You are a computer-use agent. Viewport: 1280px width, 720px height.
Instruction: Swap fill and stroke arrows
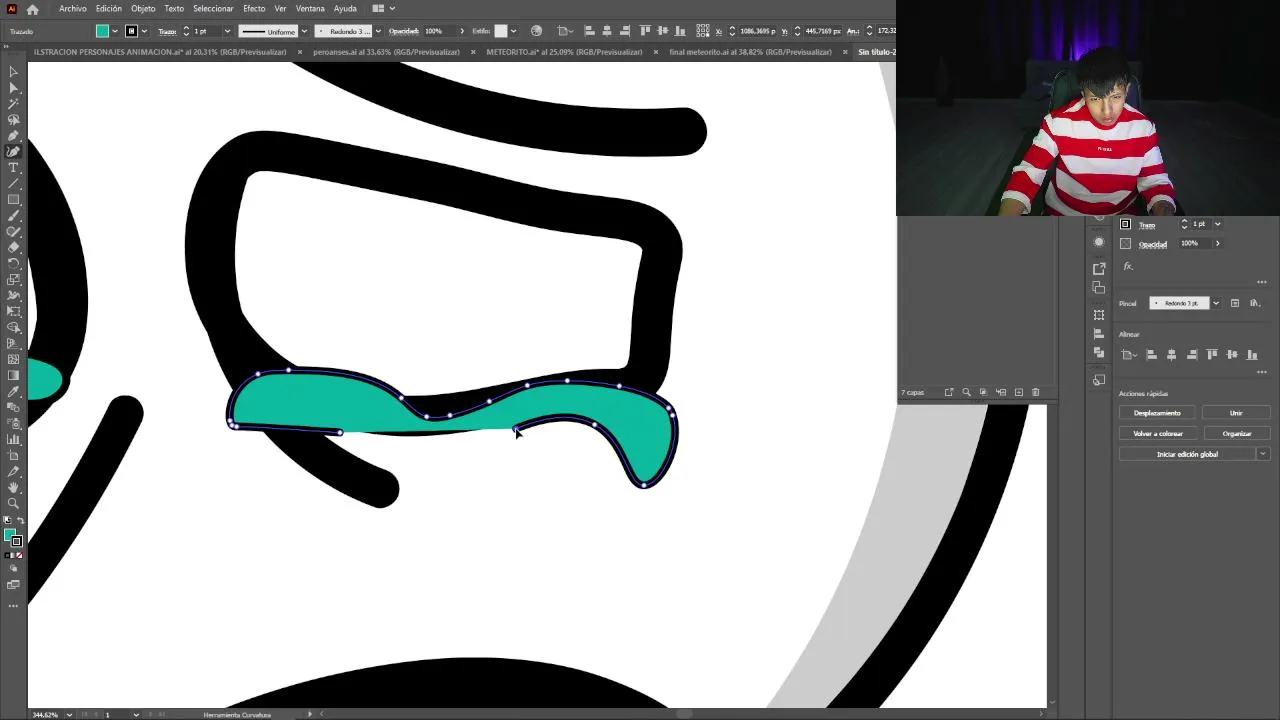20,522
